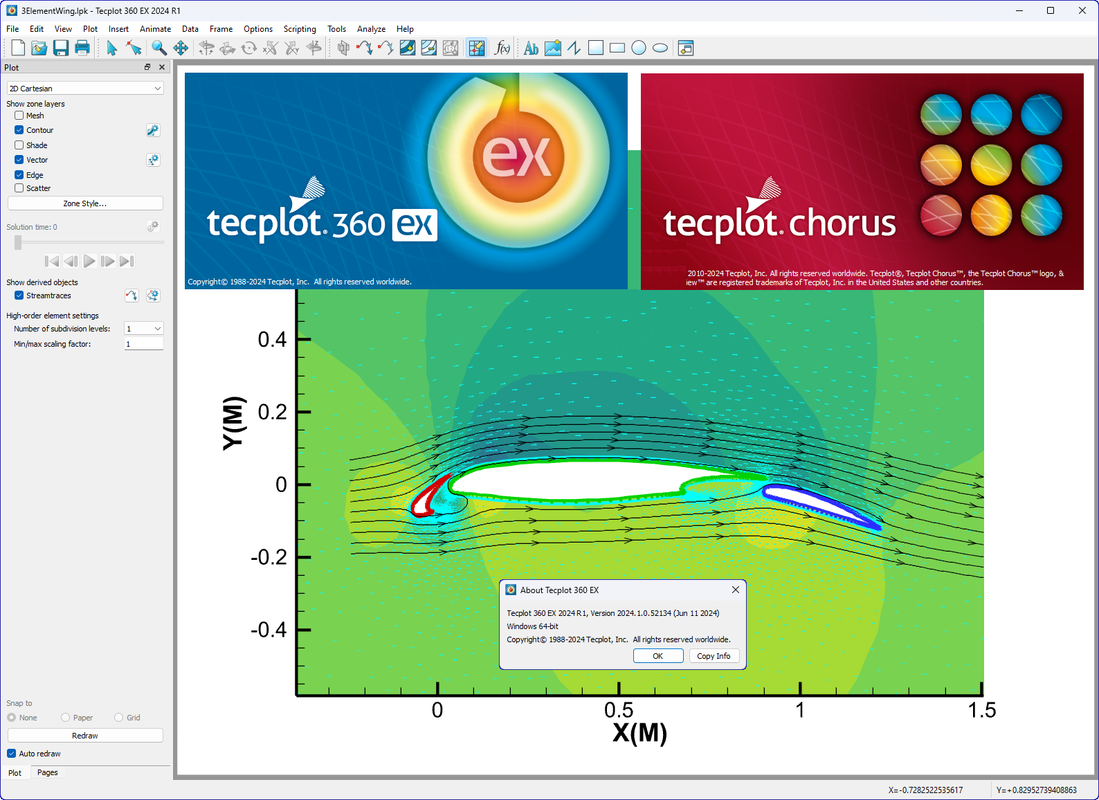Jump to first solution time step

pyautogui.click(x=52, y=262)
